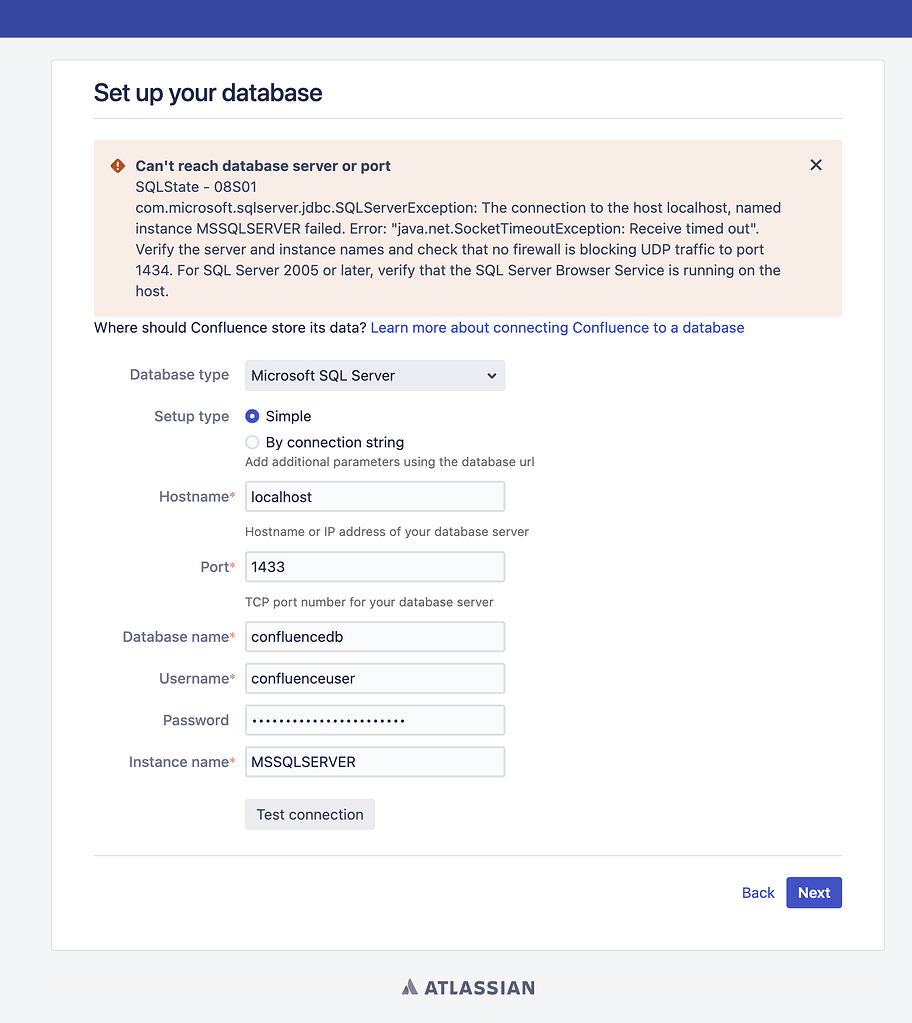Screen dimensions: 912x1023
Task: Click the Hostname input field
Action: tap(375, 497)
